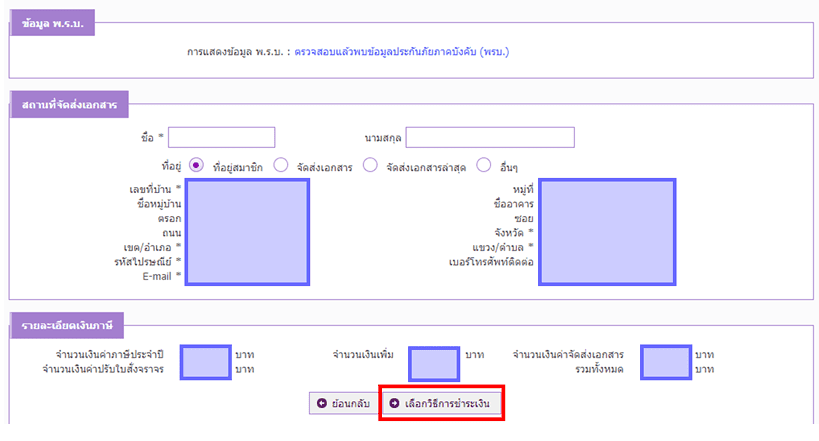Click the ข้อมูล พ.ร.บ. section header
This screenshot has height=441, width=819.
[x=52, y=22]
